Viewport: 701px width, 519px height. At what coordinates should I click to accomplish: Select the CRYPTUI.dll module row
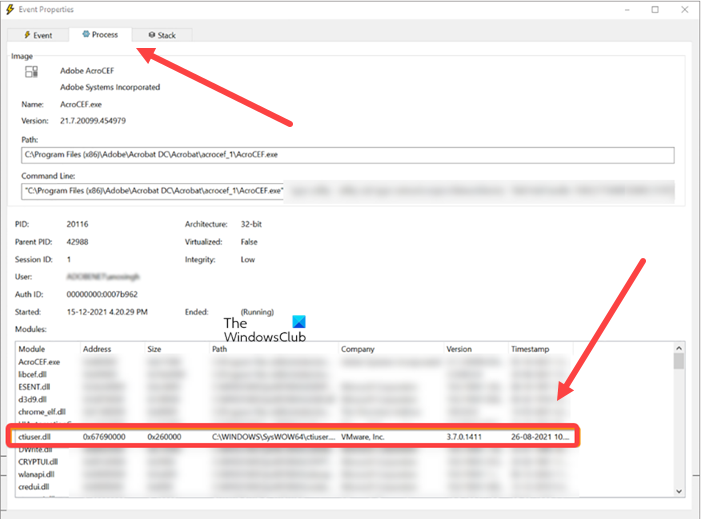295,462
